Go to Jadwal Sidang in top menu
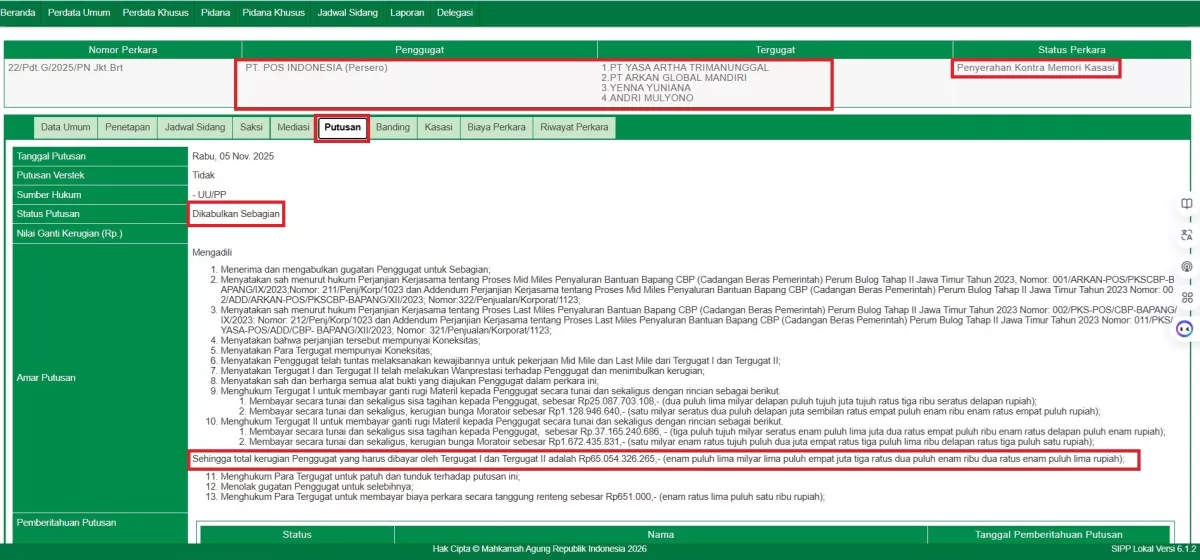Image resolution: width=1200 pixels, height=560 pixels. click(346, 13)
